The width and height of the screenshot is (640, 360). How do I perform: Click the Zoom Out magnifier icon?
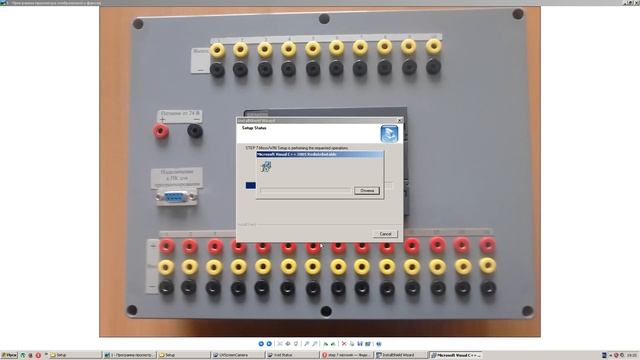tap(314, 344)
